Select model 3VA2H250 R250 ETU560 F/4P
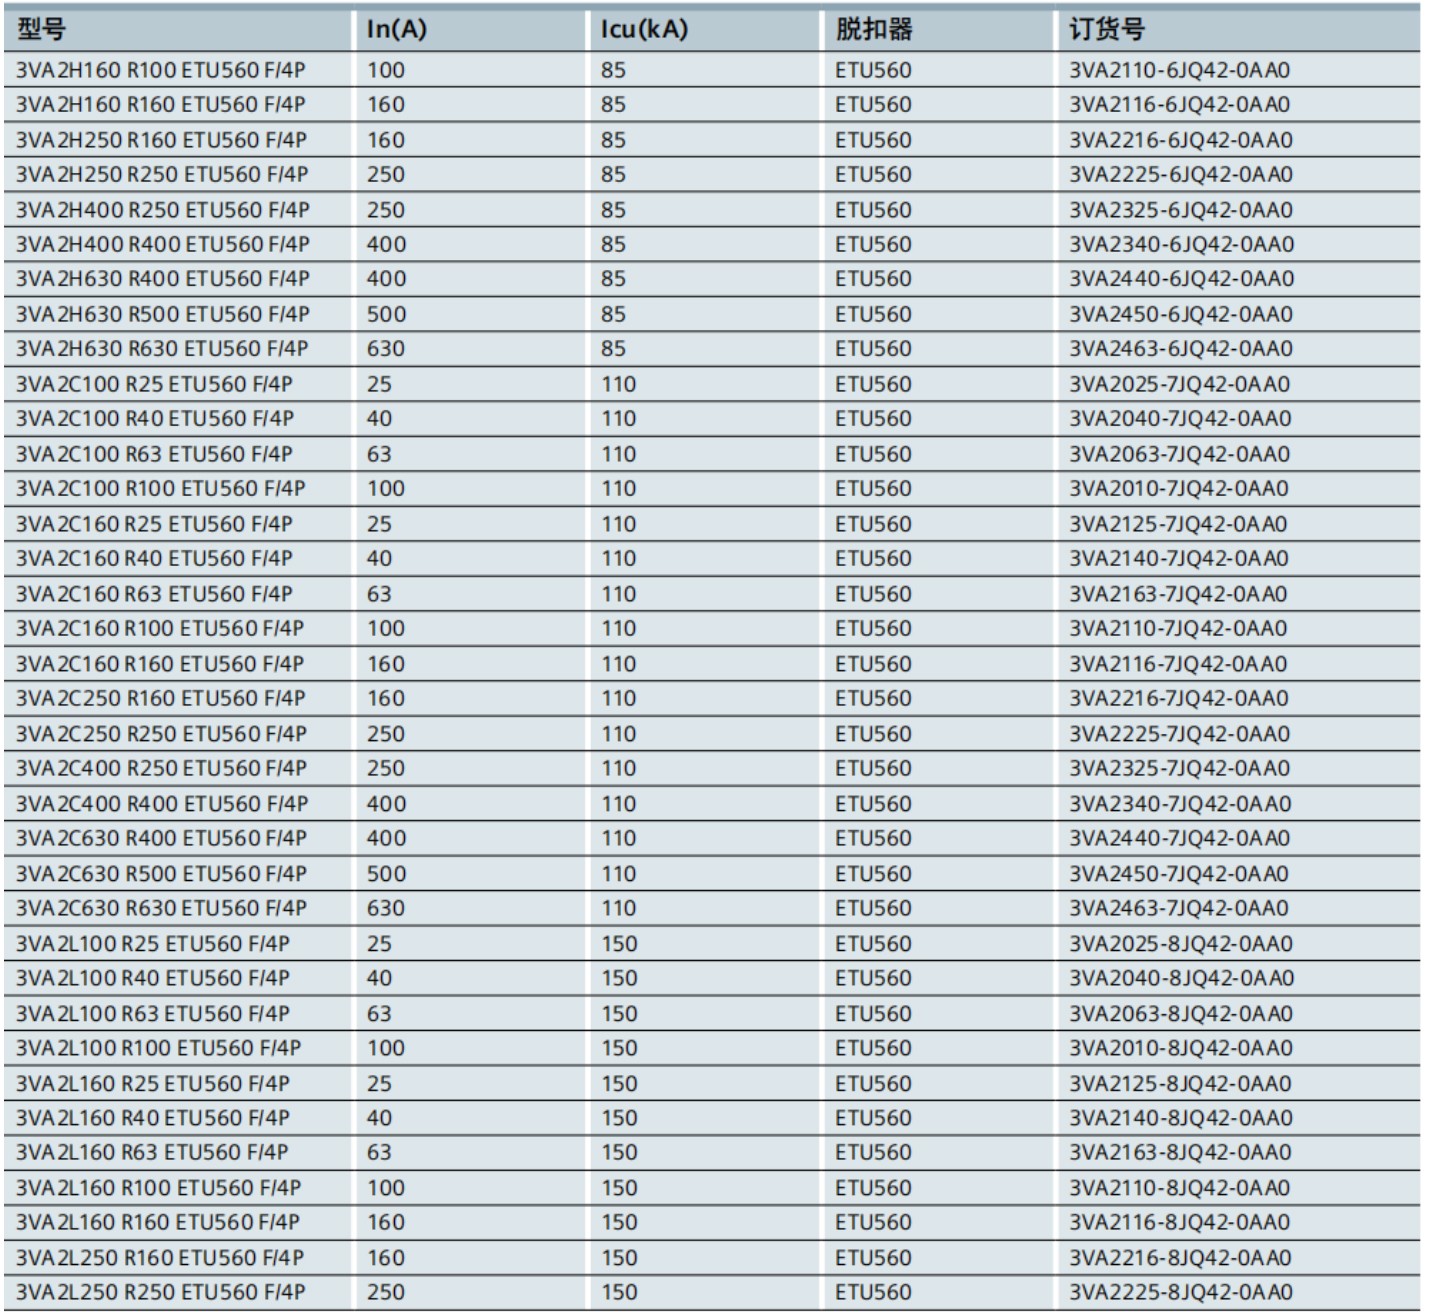The height and width of the screenshot is (1312, 1434). pyautogui.click(x=162, y=174)
